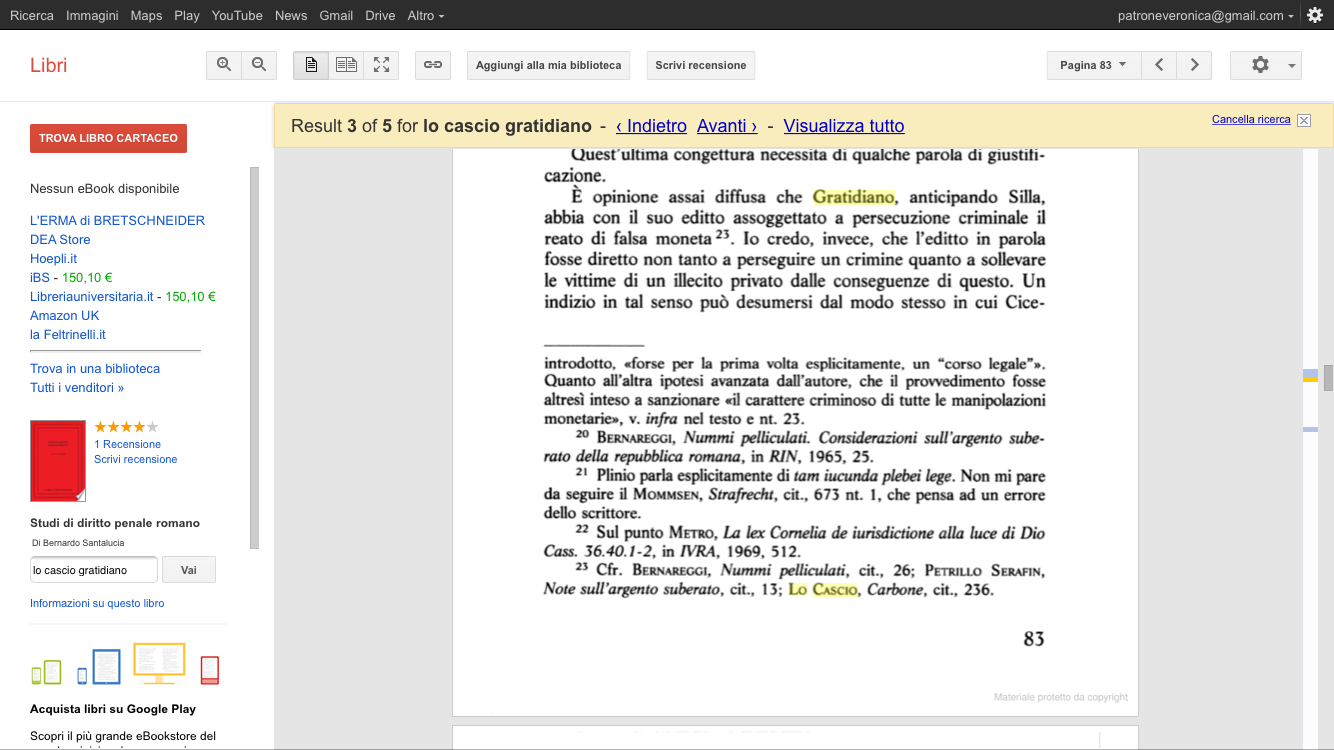Open L'ERMA di BRETSCHNEIDER seller link
This screenshot has width=1334, height=750.
click(117, 220)
